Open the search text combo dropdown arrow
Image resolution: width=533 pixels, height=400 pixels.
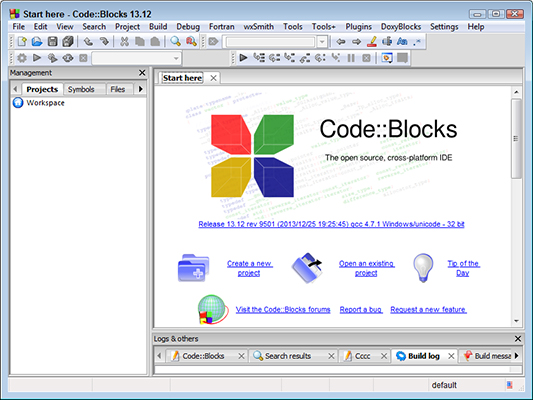(322, 42)
